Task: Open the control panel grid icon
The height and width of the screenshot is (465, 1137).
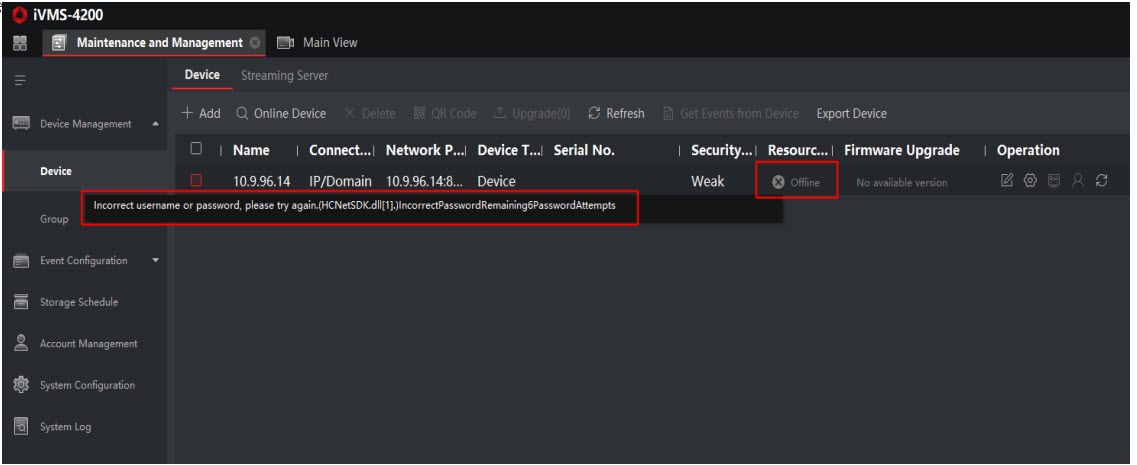Action: 18,43
